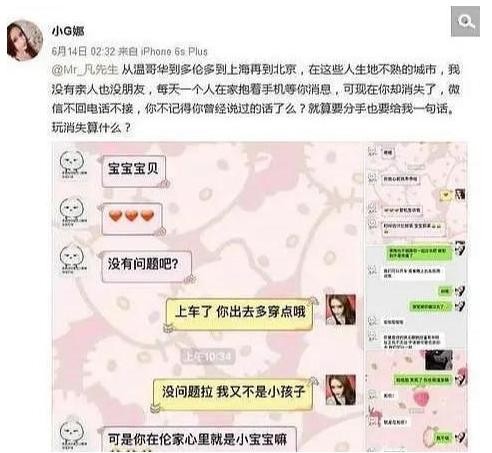Click the 没问题拉 我又不是小孩子 bubble
The height and width of the screenshot is (453, 492).
[233, 394]
